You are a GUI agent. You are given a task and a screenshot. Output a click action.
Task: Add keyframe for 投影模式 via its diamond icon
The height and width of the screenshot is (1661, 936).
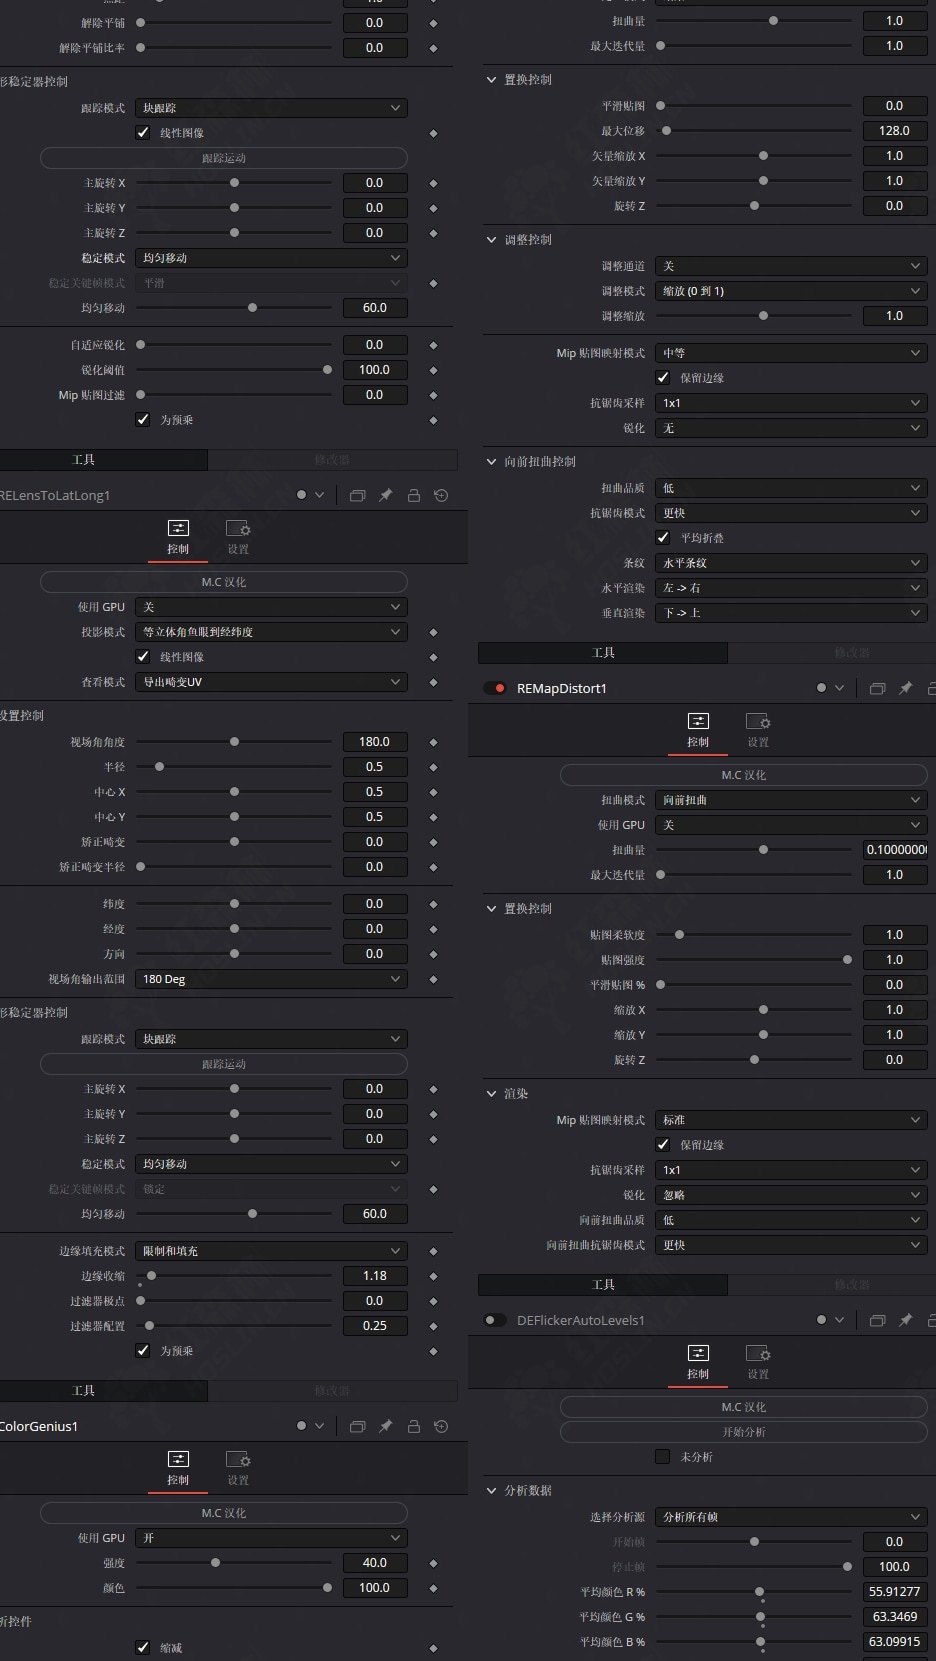[433, 632]
